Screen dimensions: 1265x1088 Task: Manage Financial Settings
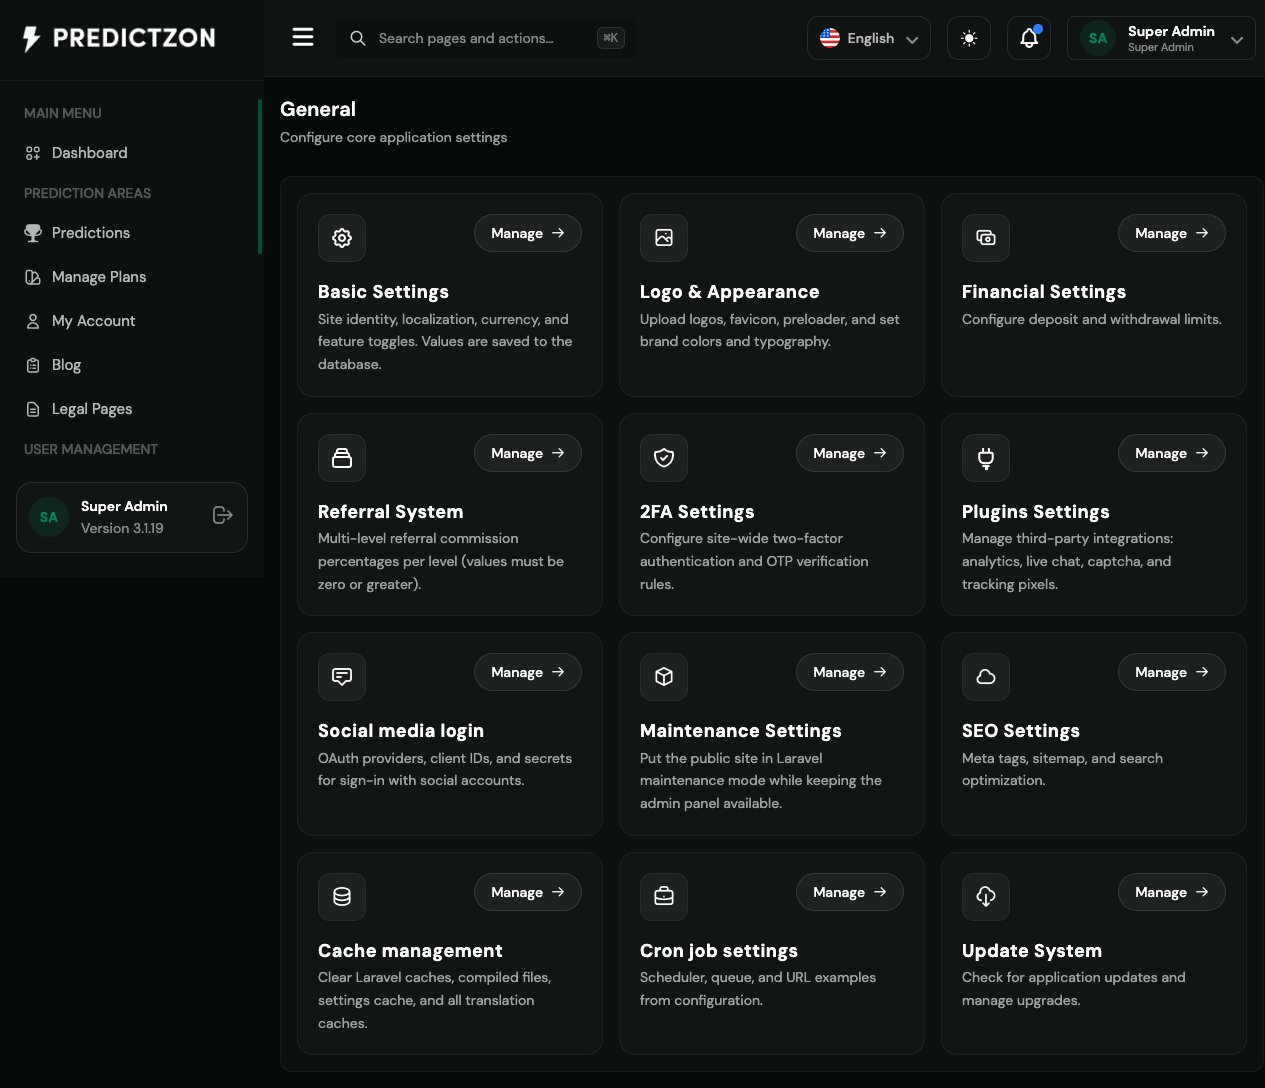click(1172, 233)
